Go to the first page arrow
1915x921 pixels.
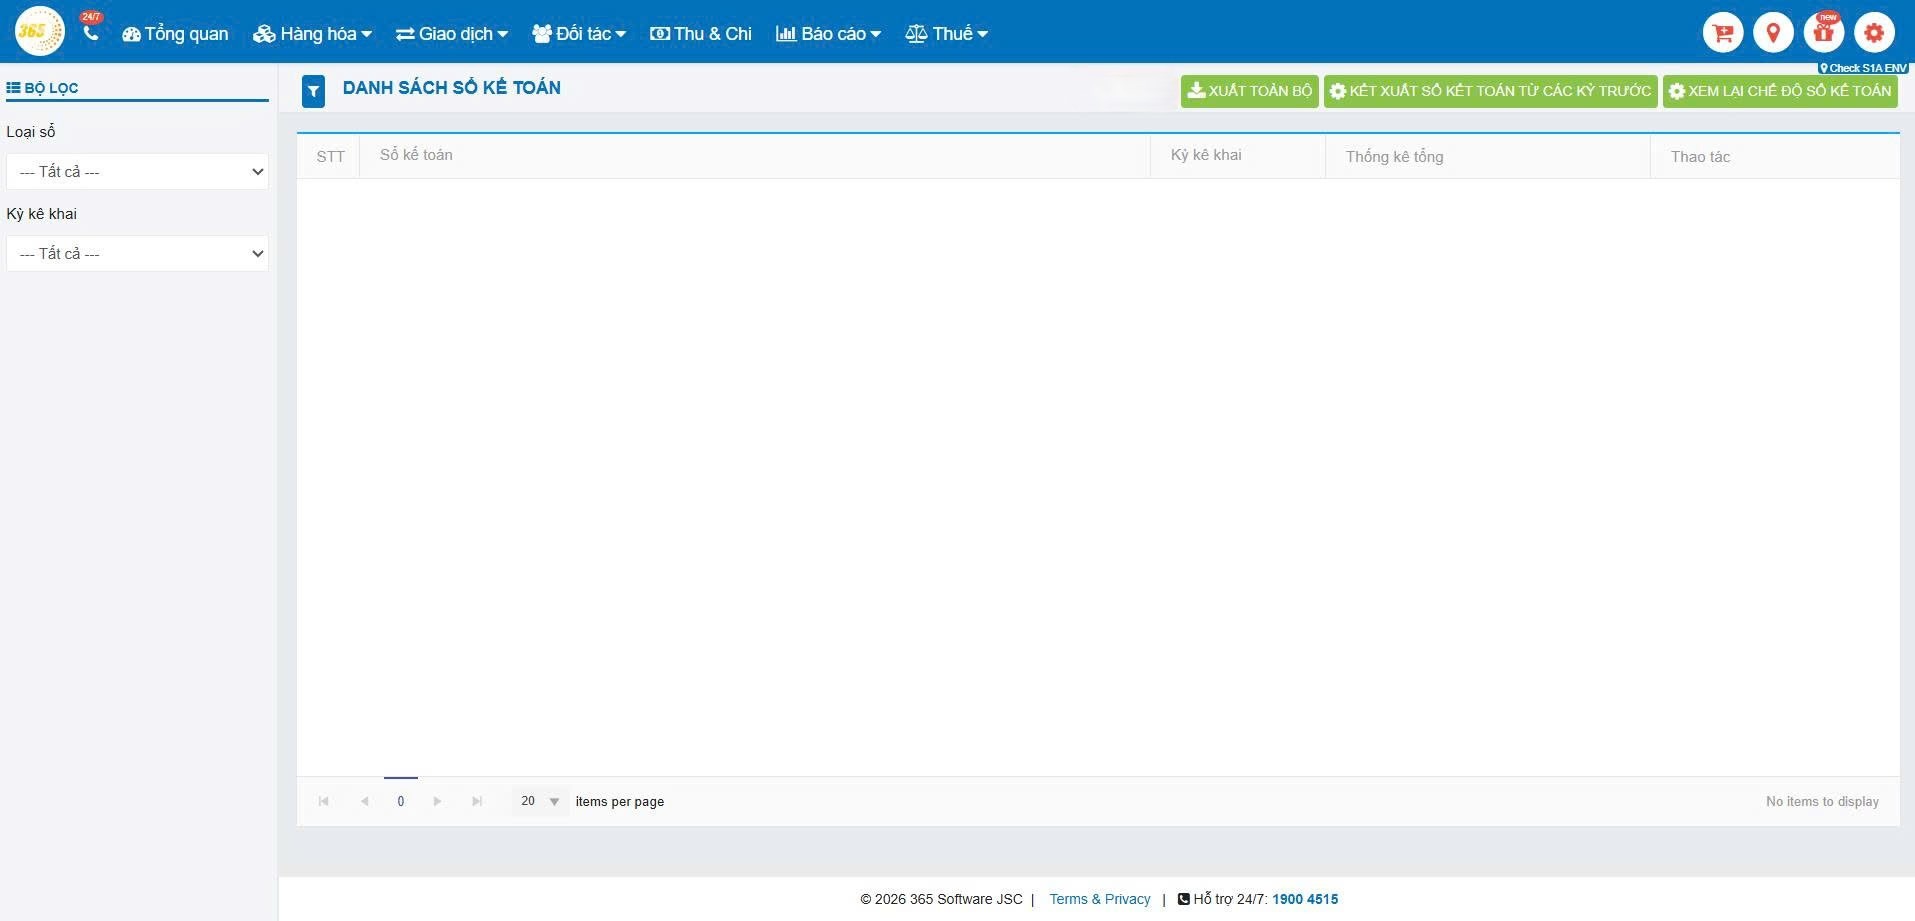(x=323, y=801)
